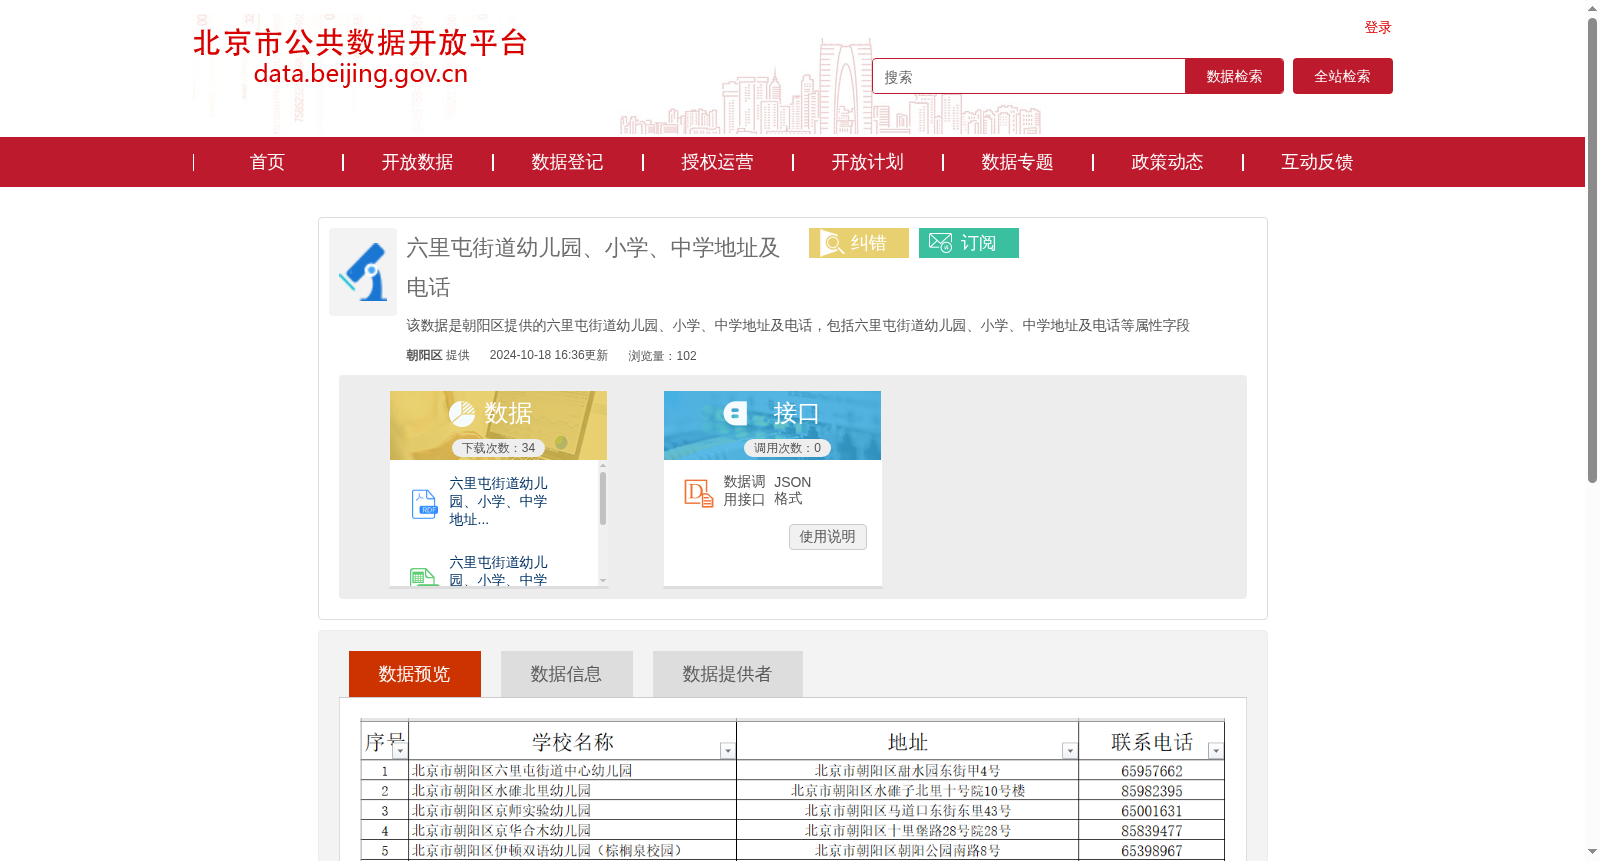
Task: Click the microscope dataset icon
Action: (x=363, y=272)
